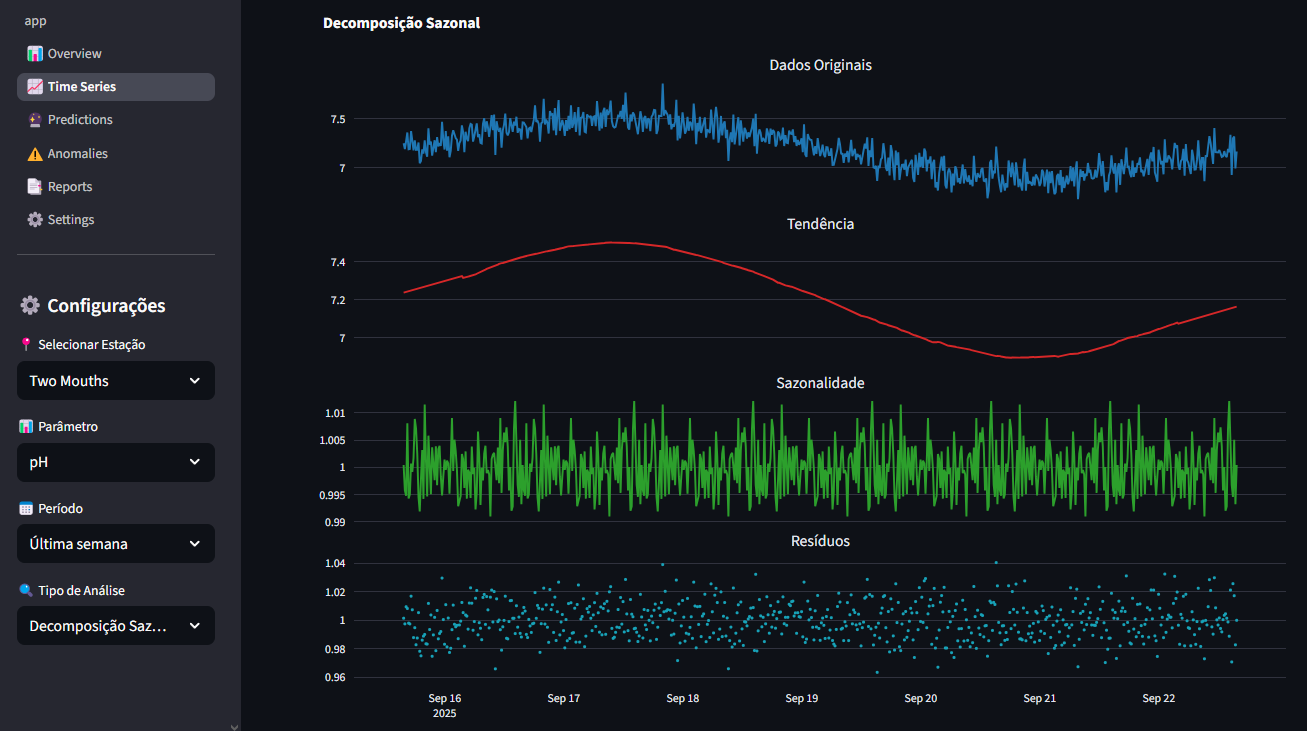Open the pH parameter dropdown

coord(116,463)
